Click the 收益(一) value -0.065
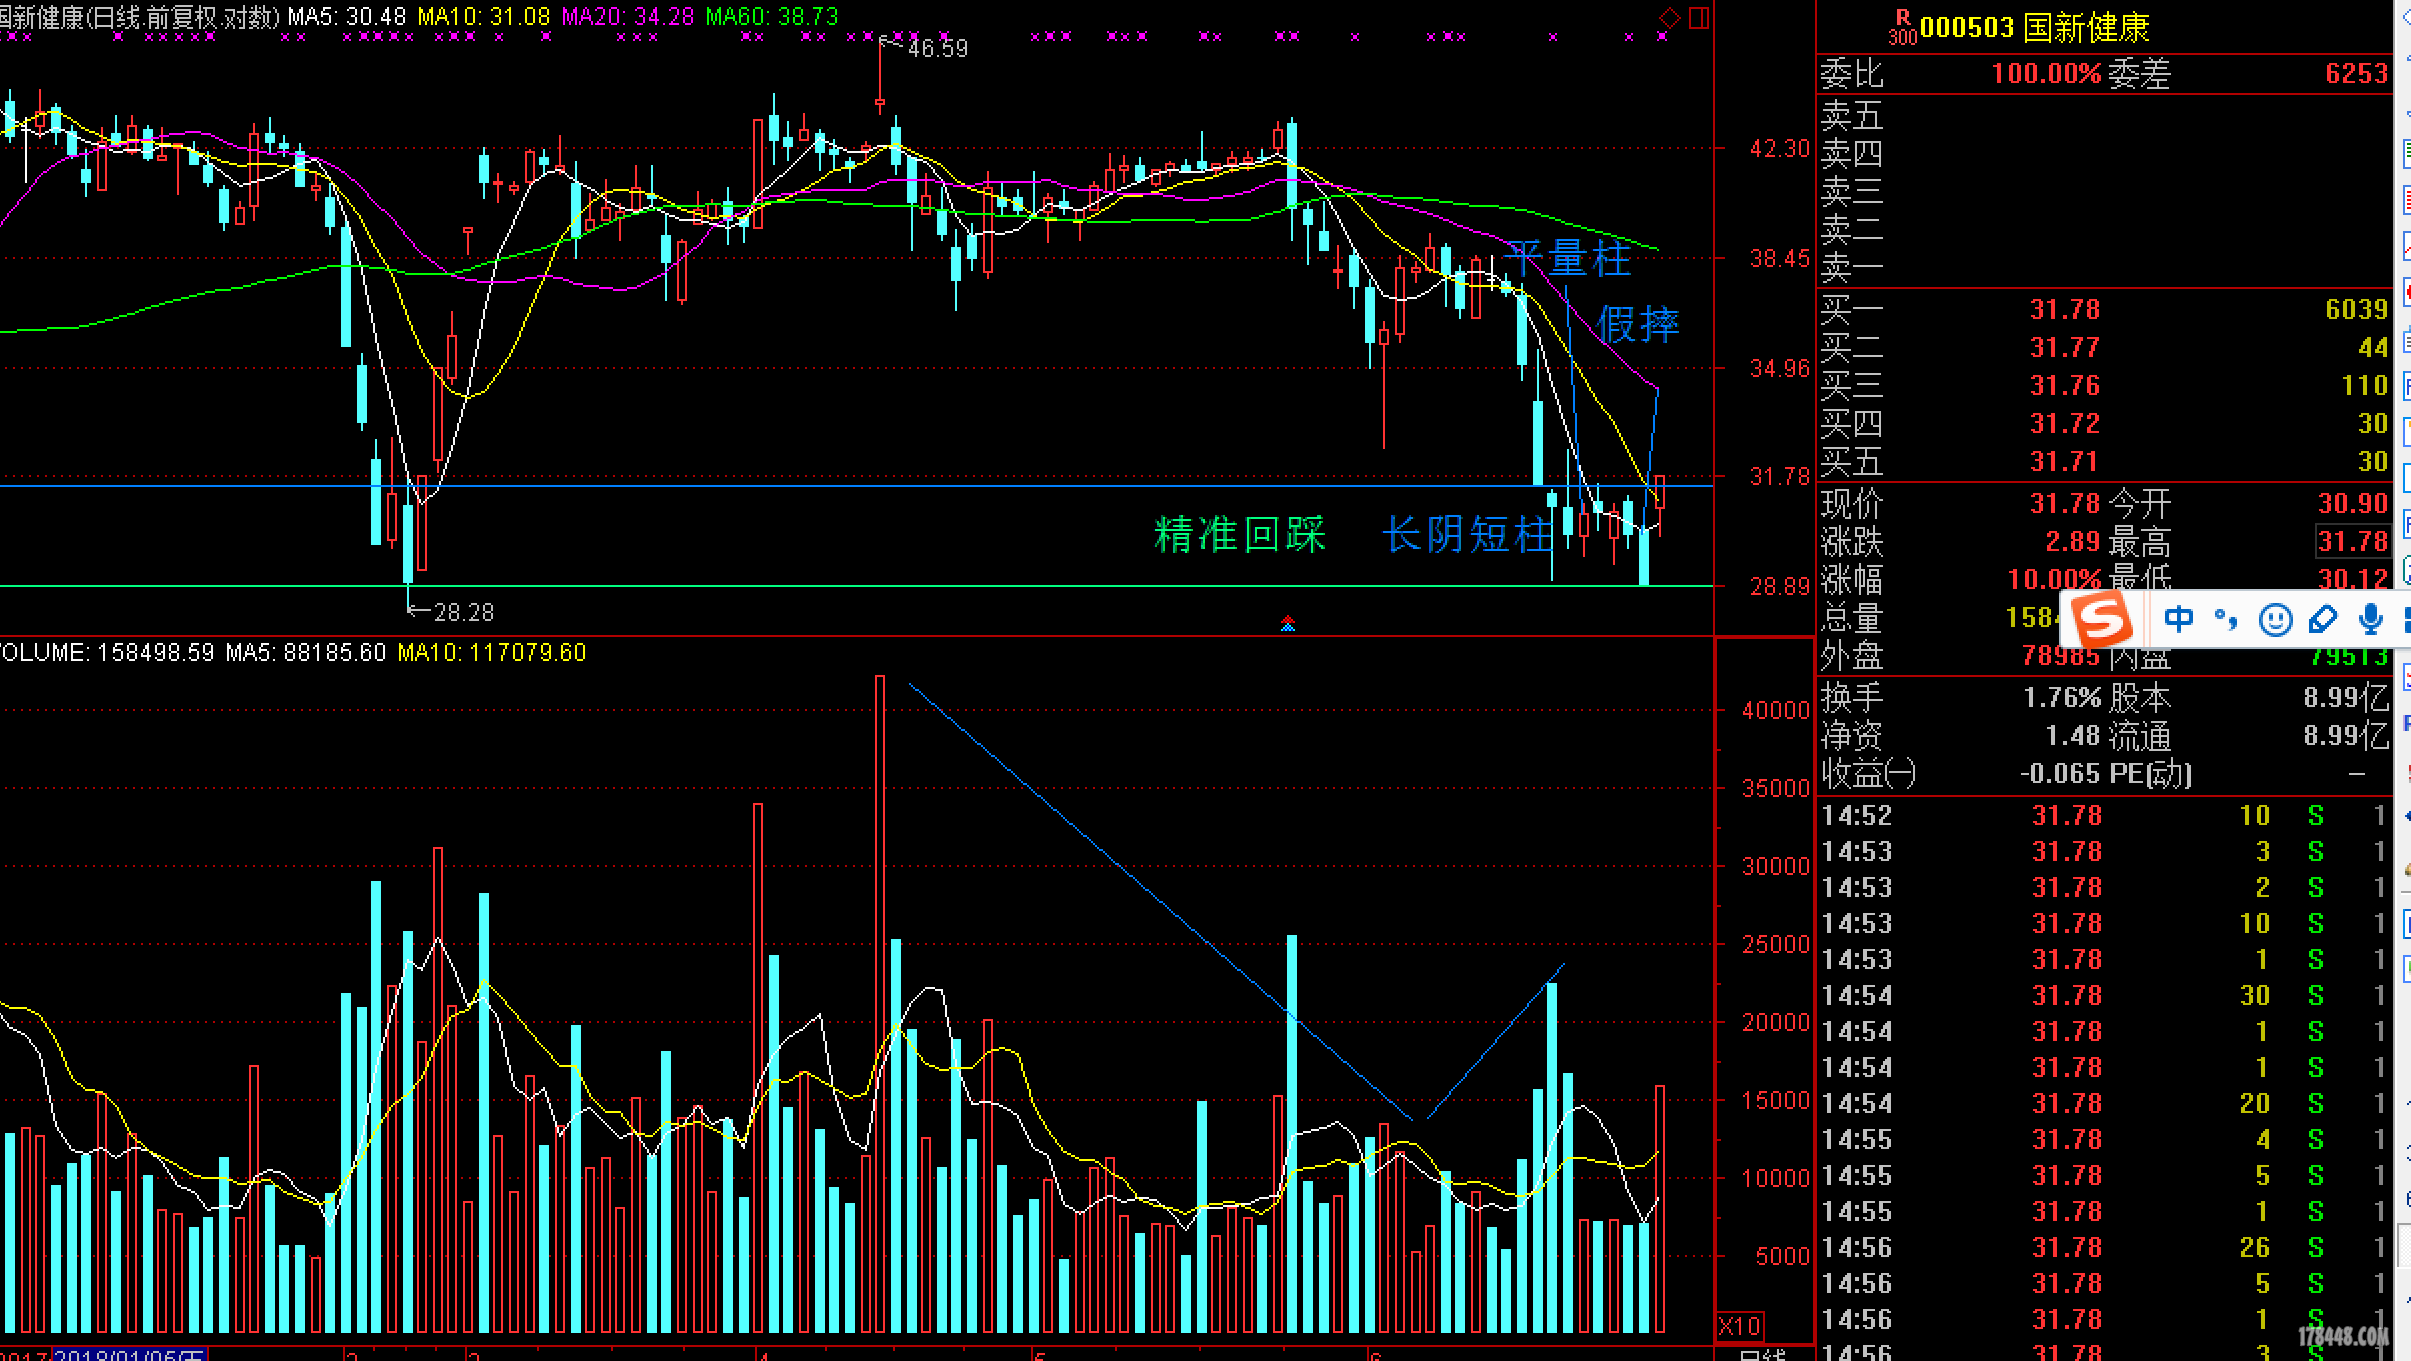 tap(2059, 773)
